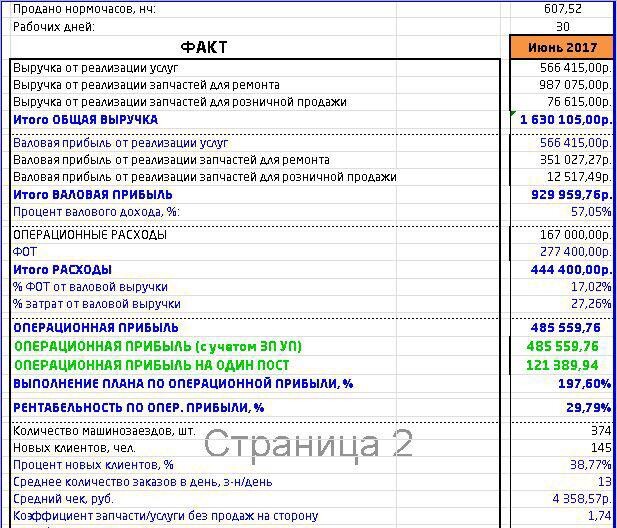Select the value 987 075,00р.
The image size is (617, 528).
pyautogui.click(x=576, y=85)
